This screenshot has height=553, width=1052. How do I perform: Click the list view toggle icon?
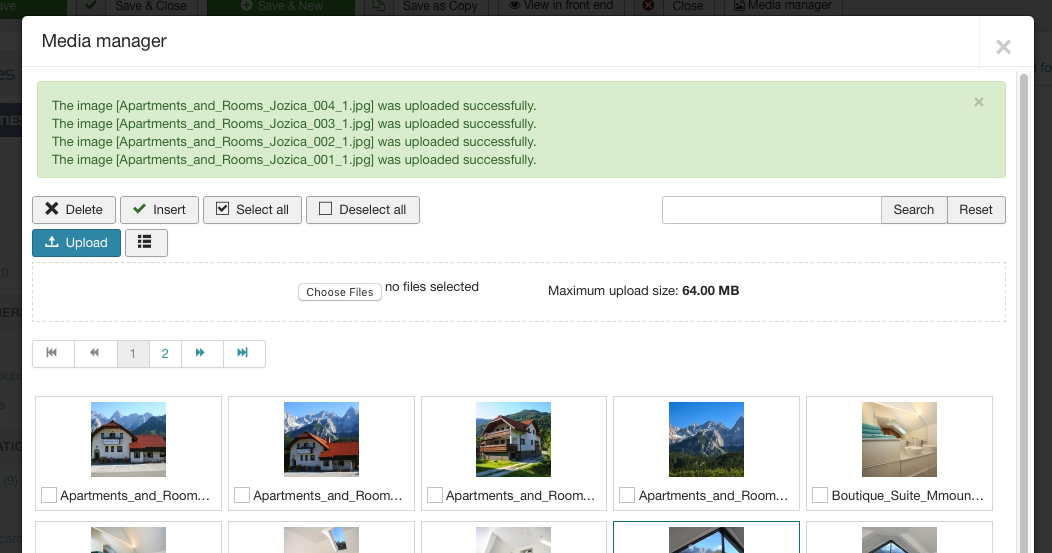click(146, 242)
